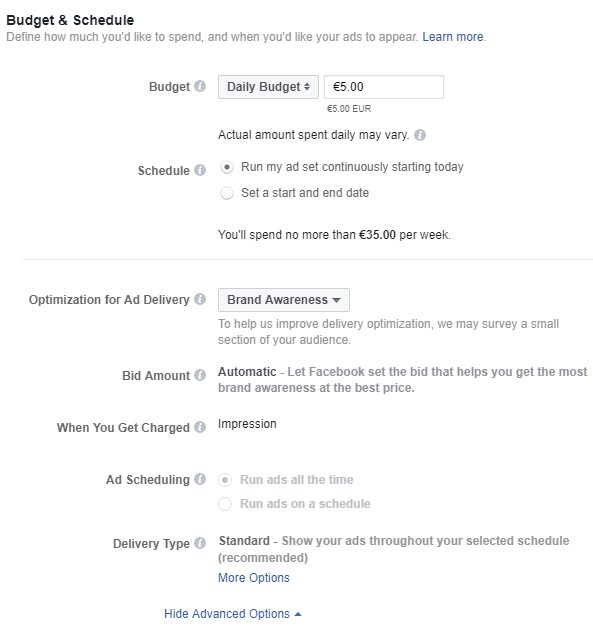Image resolution: width=593 pixels, height=626 pixels.
Task: Open the Ad Scheduling info icon
Action: (200, 479)
